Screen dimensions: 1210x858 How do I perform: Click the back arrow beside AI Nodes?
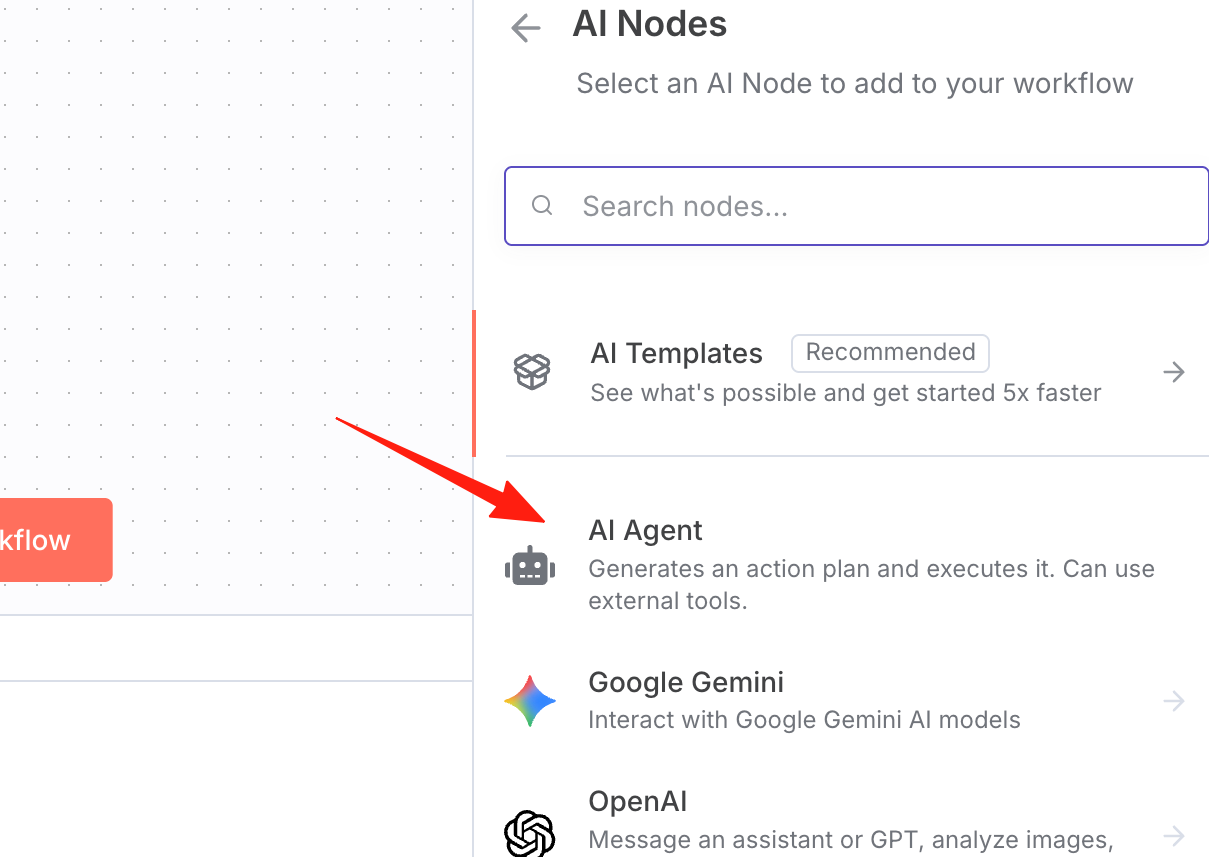pos(525,28)
